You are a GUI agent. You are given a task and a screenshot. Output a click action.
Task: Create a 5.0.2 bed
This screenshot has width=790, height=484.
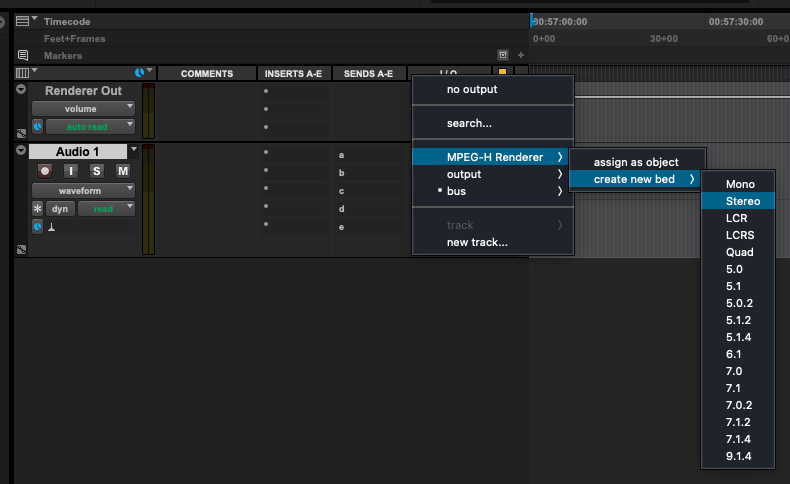point(738,303)
